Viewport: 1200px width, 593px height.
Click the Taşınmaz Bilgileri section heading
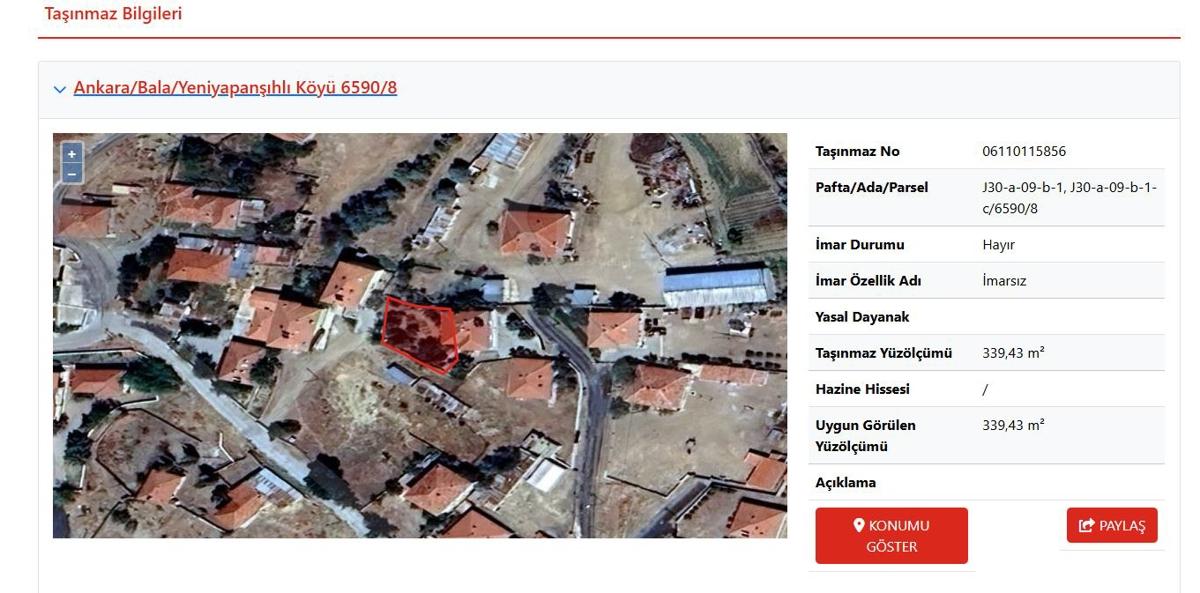(x=113, y=14)
